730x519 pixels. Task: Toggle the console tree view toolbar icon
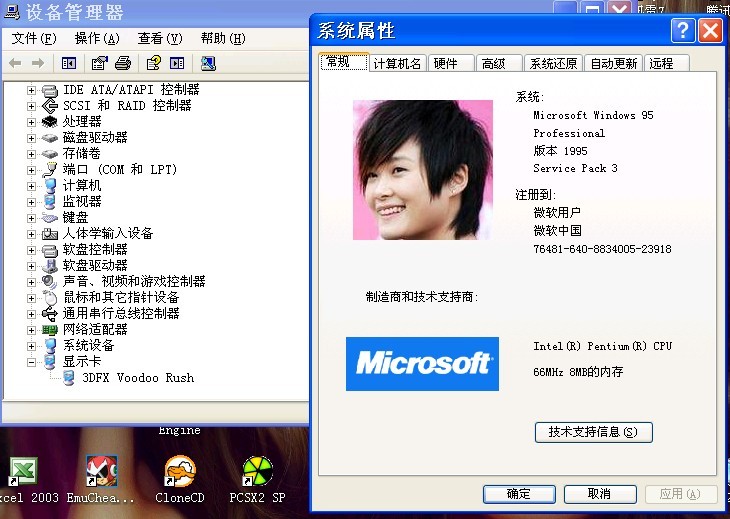click(69, 63)
